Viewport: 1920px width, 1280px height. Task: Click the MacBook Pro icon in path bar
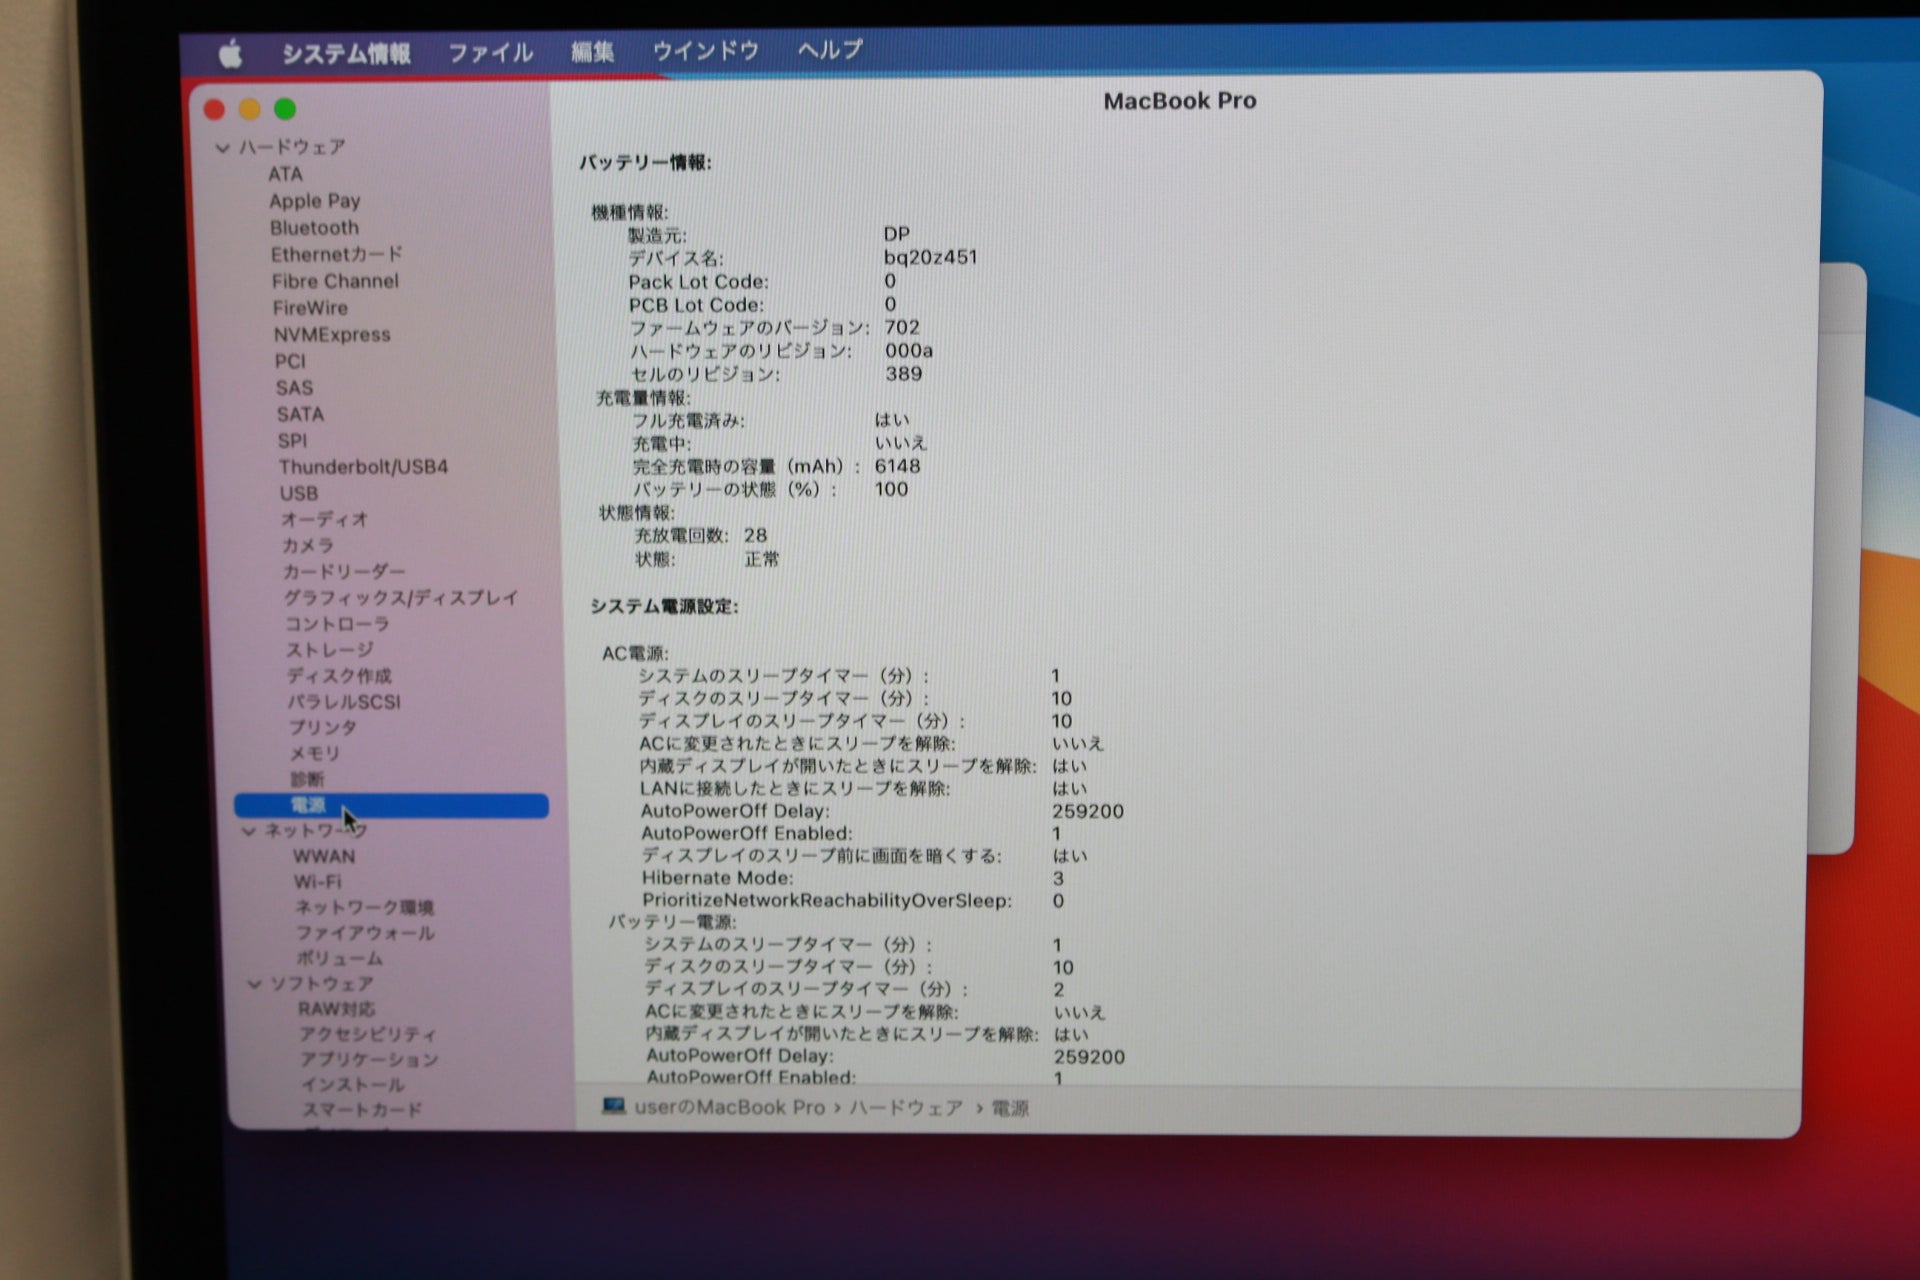point(614,1106)
